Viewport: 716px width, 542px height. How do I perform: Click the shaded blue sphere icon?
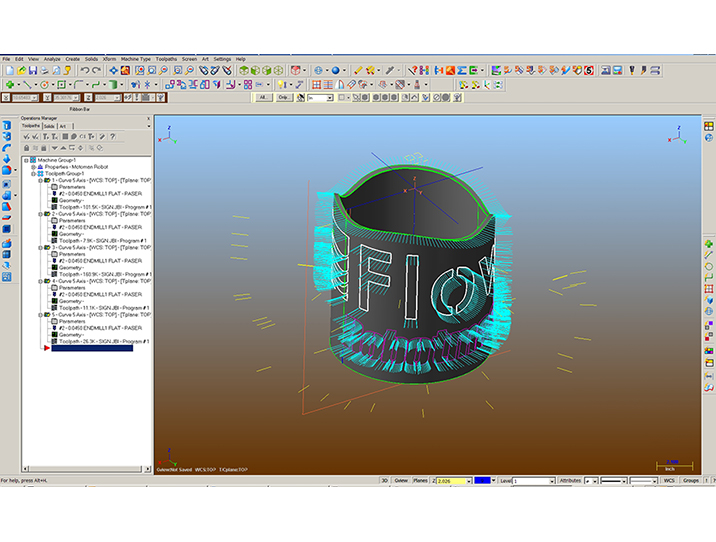336,70
